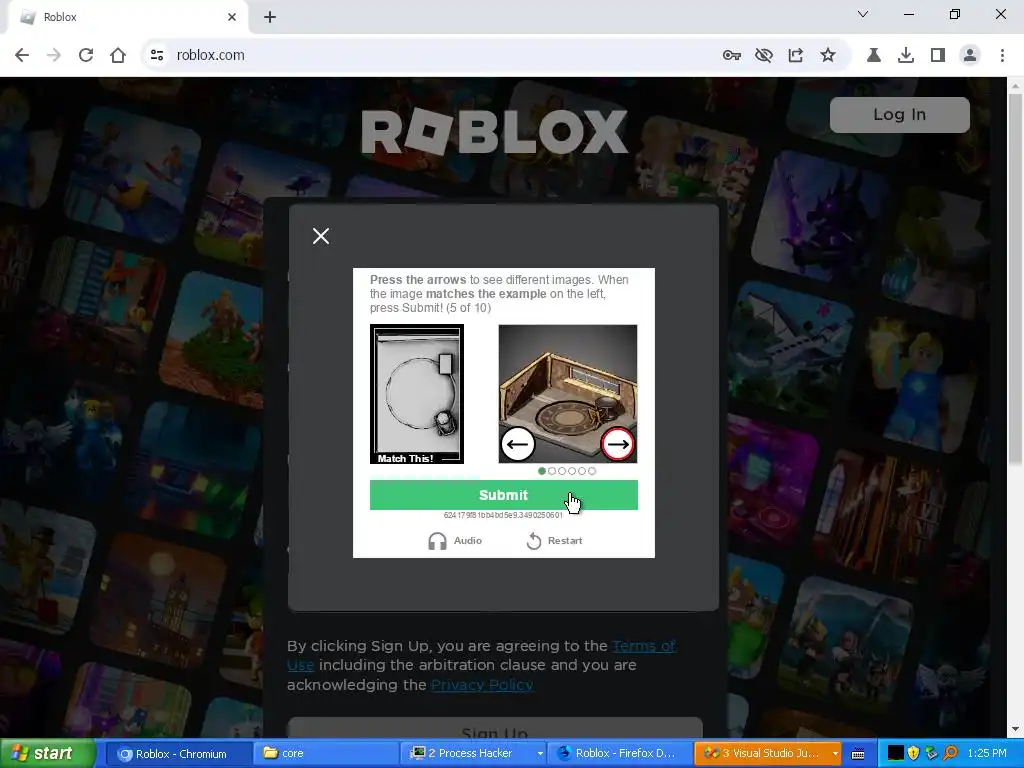This screenshot has height=768, width=1024.
Task: Go back to the previous page
Action: pos(22,55)
